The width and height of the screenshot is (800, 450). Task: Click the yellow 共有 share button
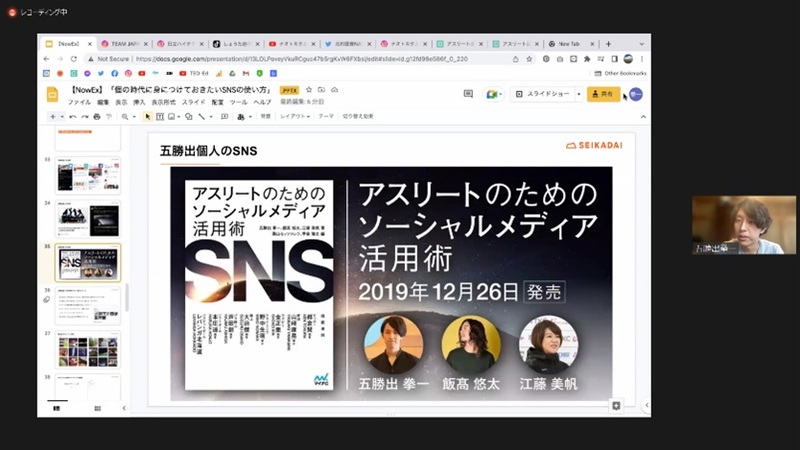click(603, 94)
